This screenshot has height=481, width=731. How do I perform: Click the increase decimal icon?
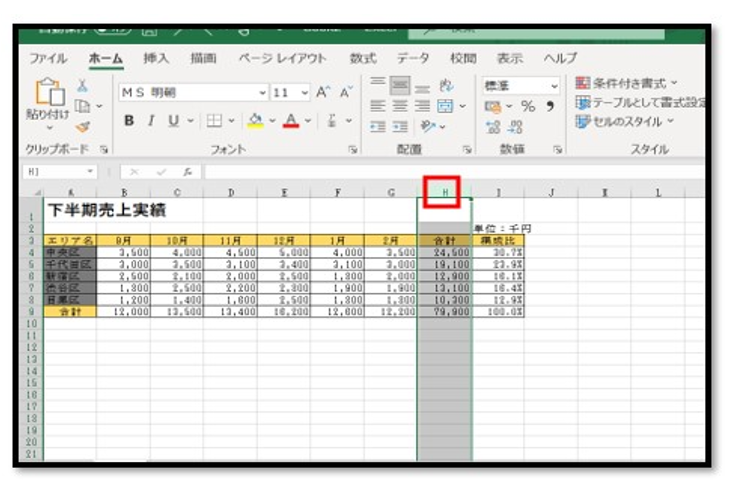click(493, 127)
